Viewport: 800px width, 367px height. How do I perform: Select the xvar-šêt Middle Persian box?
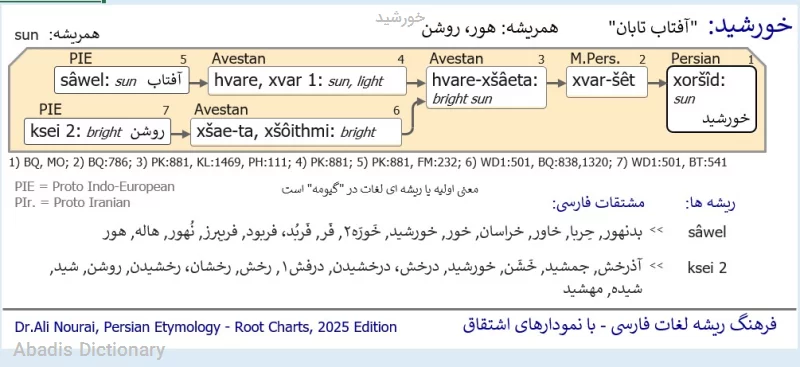tap(607, 82)
